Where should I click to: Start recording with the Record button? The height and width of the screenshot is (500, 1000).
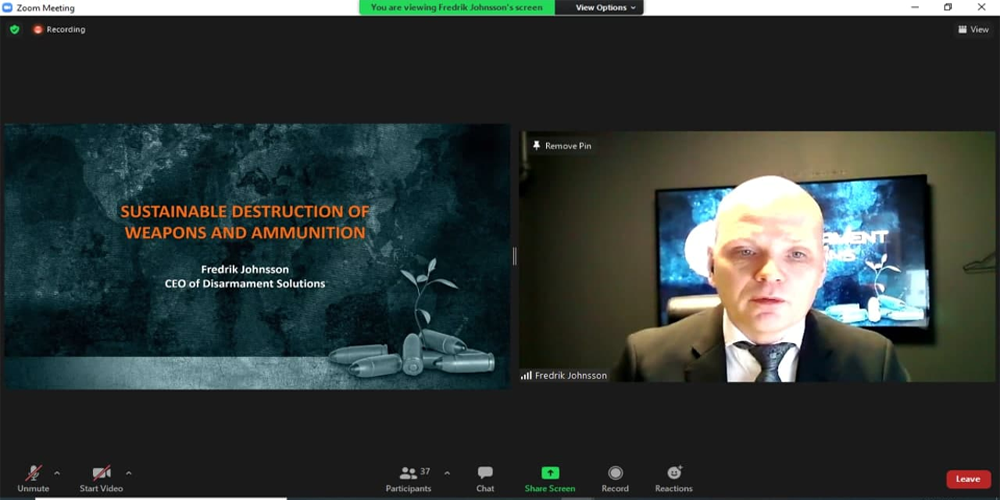tap(615, 478)
